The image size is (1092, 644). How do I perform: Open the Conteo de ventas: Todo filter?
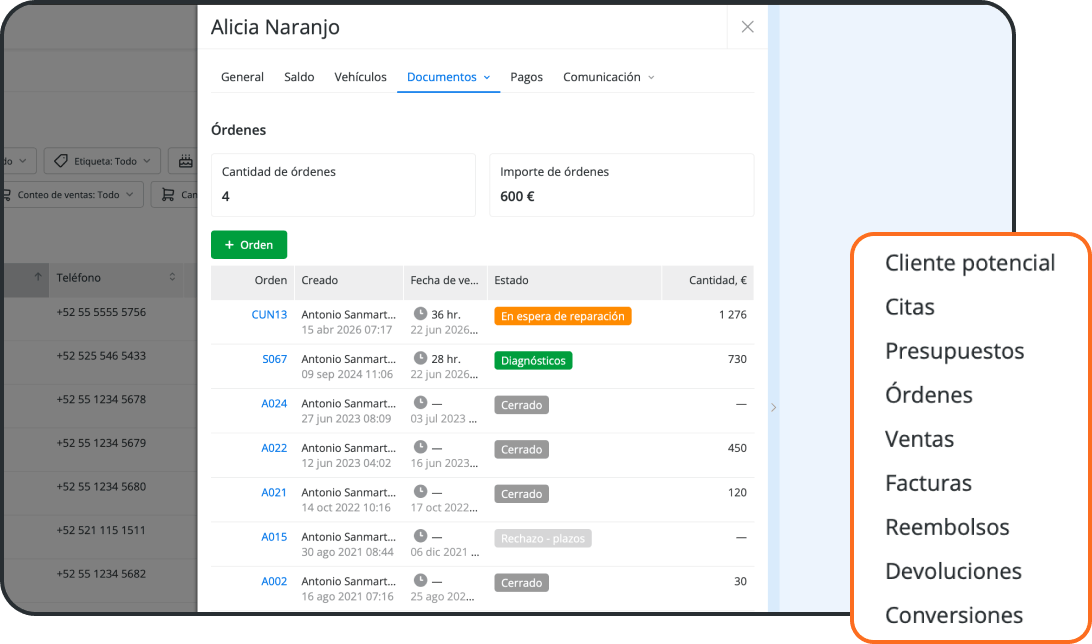pos(72,195)
